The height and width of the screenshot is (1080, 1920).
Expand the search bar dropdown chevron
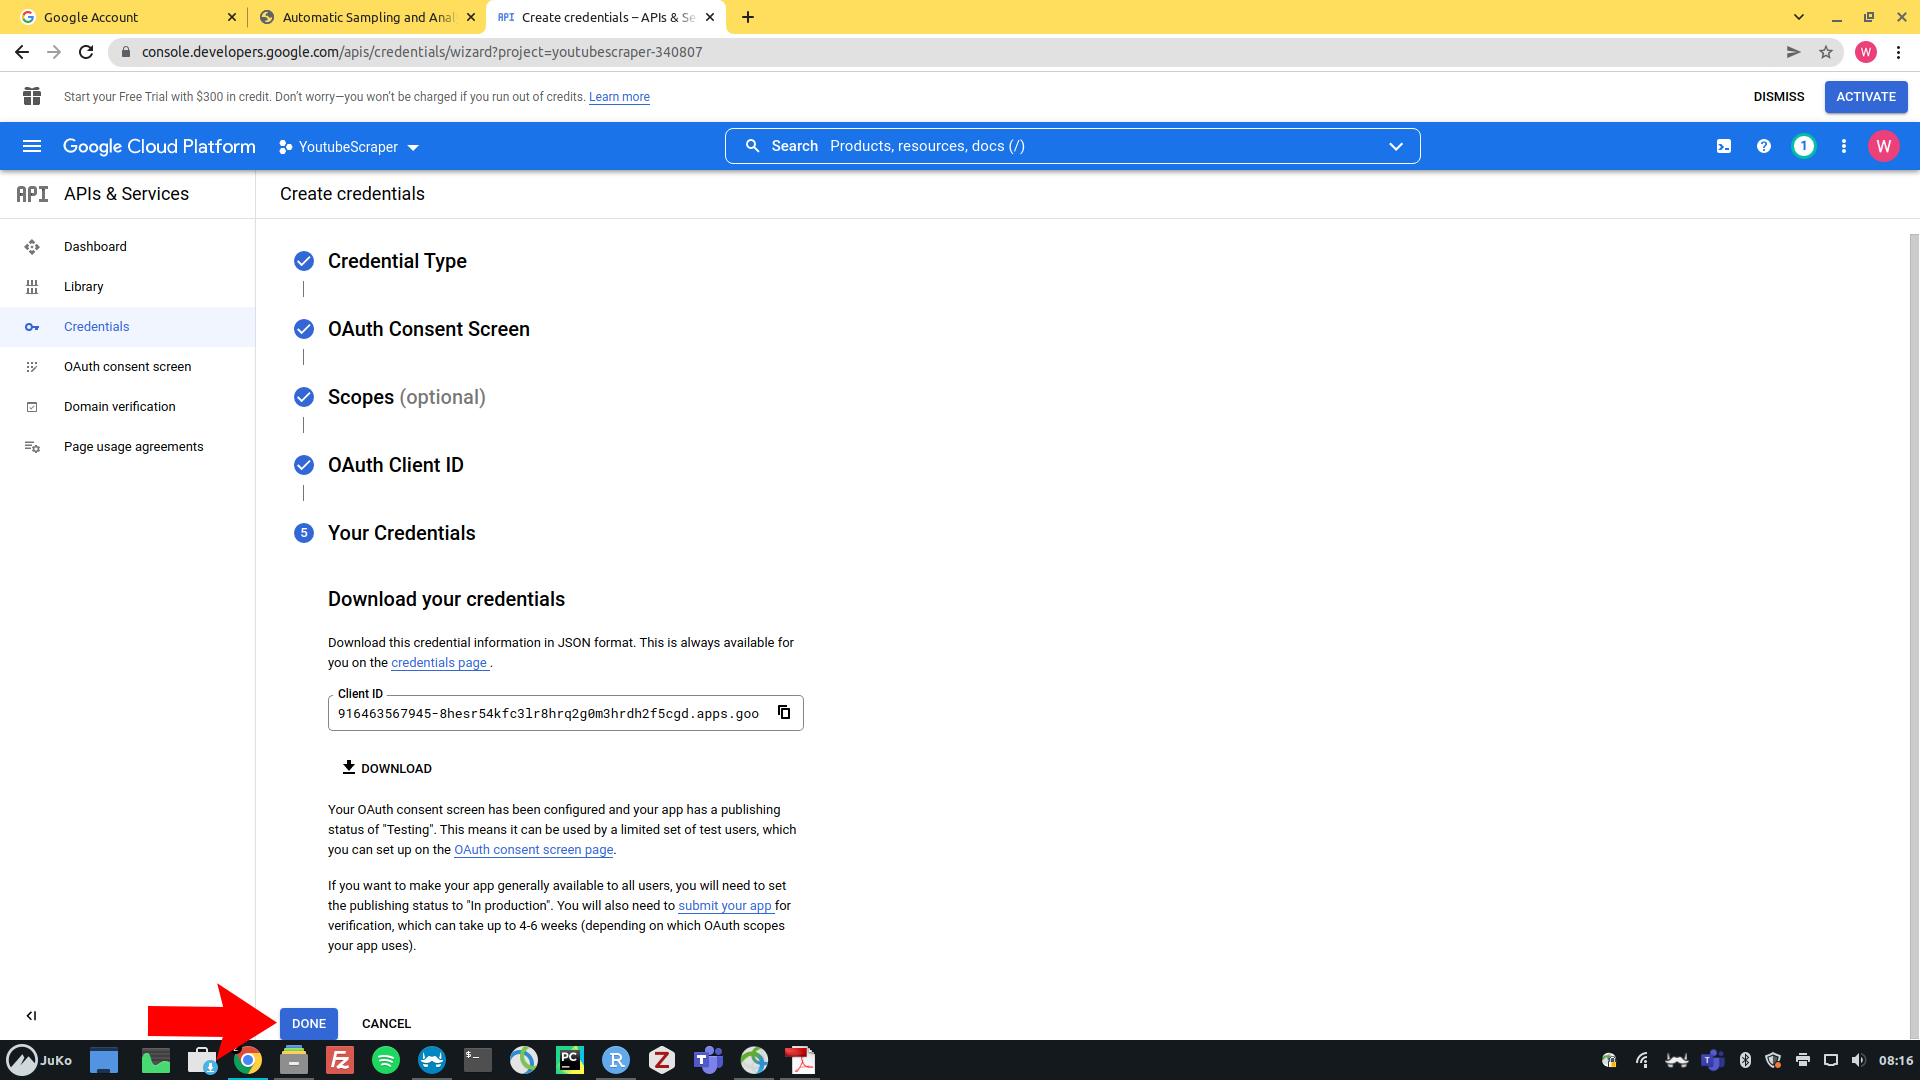pos(1396,146)
